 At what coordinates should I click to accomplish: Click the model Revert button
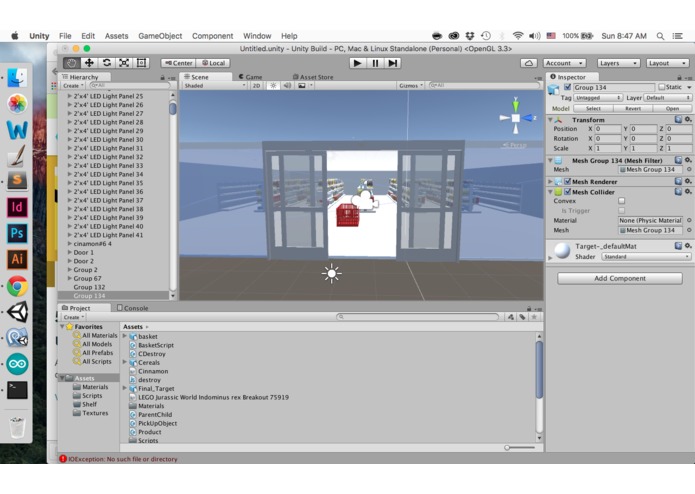633,109
